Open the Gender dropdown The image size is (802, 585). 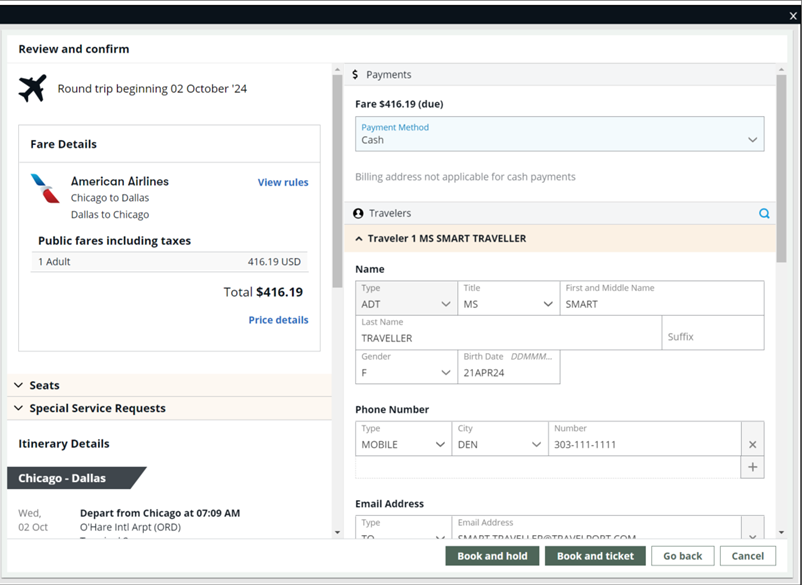[406, 366]
